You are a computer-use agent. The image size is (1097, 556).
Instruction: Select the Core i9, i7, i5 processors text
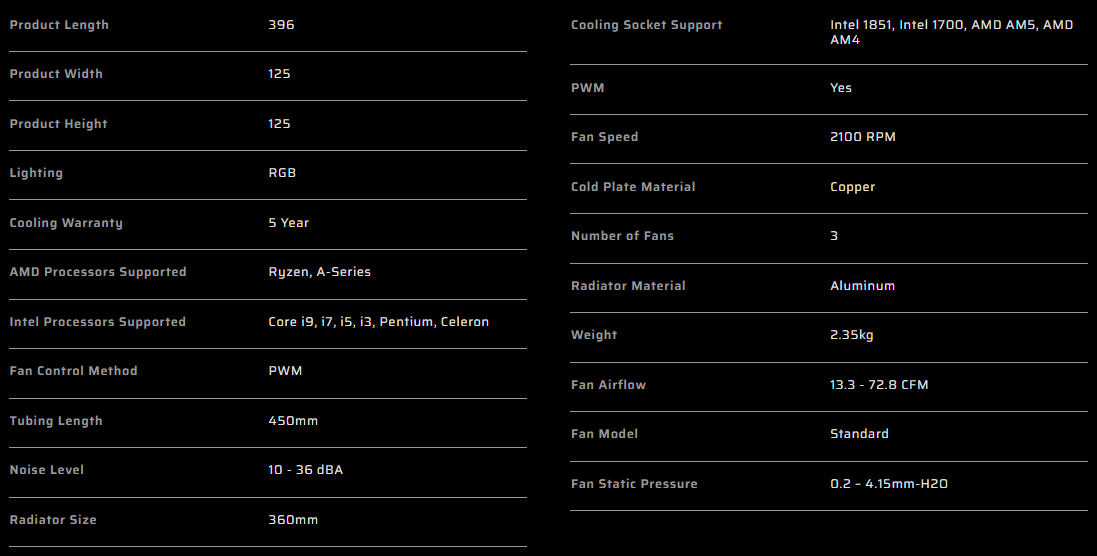[x=379, y=322]
